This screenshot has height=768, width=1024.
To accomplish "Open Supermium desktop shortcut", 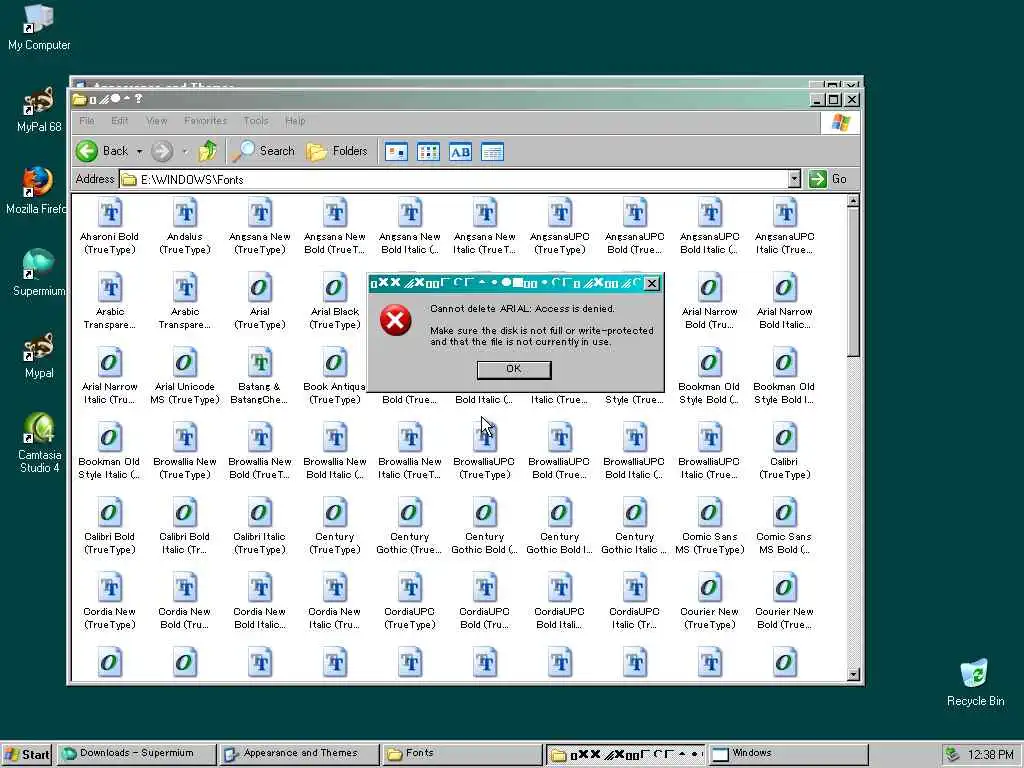I will pyautogui.click(x=39, y=274).
